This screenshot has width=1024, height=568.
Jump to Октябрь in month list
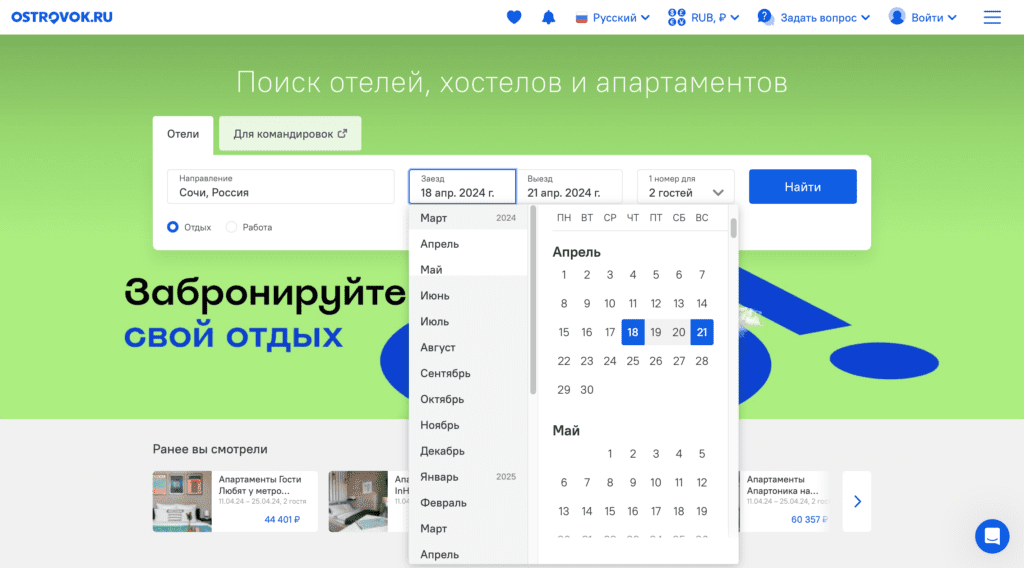coord(468,399)
